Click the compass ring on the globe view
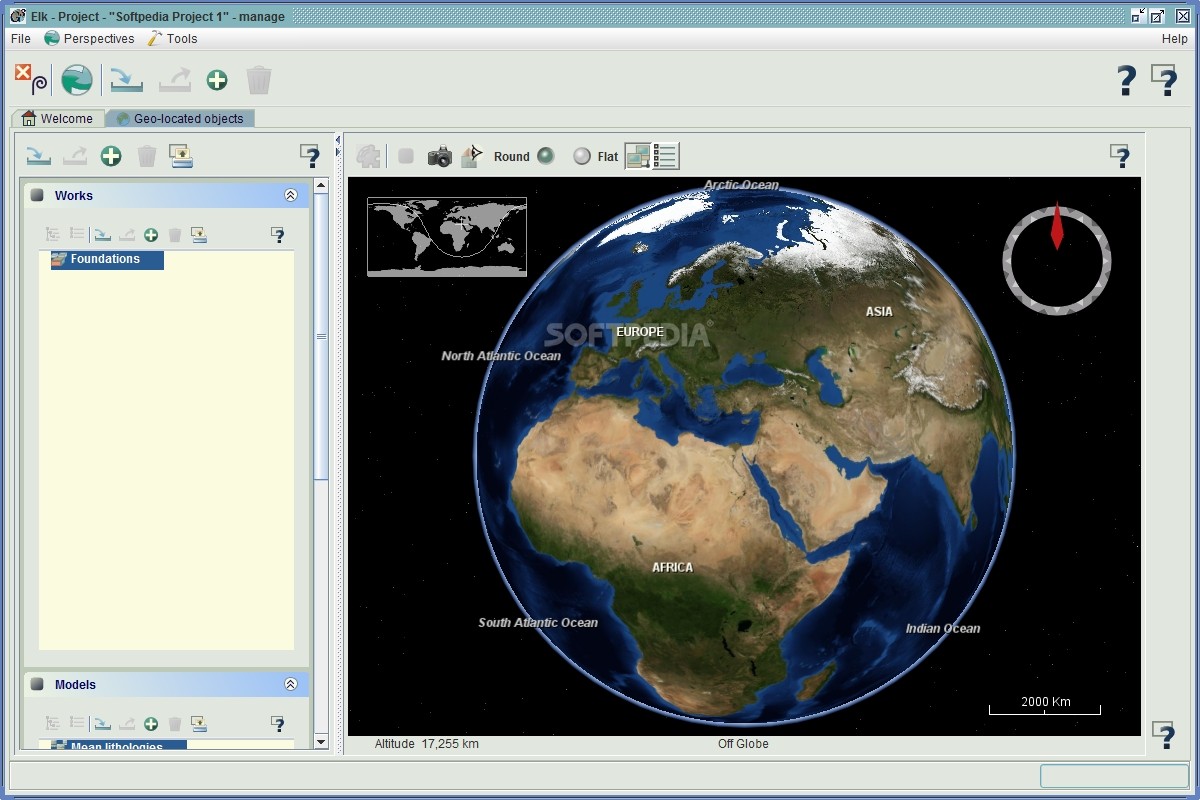 (x=1057, y=261)
